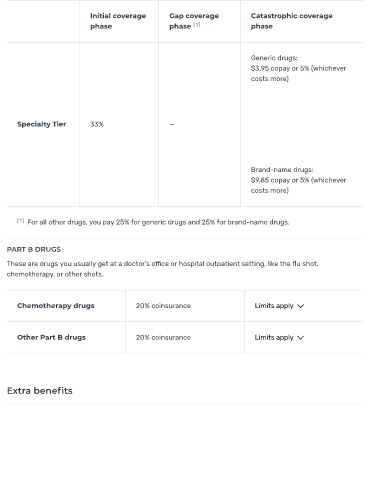
Task: Open footnote [1] beside Gap coverage phase
Action: click(197, 25)
